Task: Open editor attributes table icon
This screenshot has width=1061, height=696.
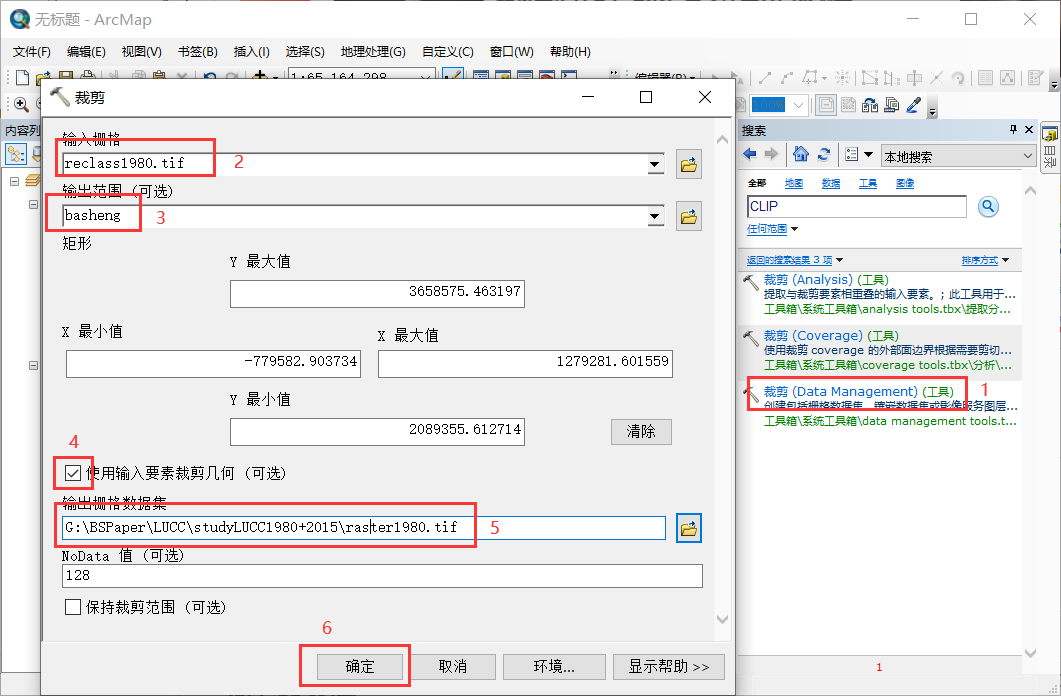Action: pos(985,78)
